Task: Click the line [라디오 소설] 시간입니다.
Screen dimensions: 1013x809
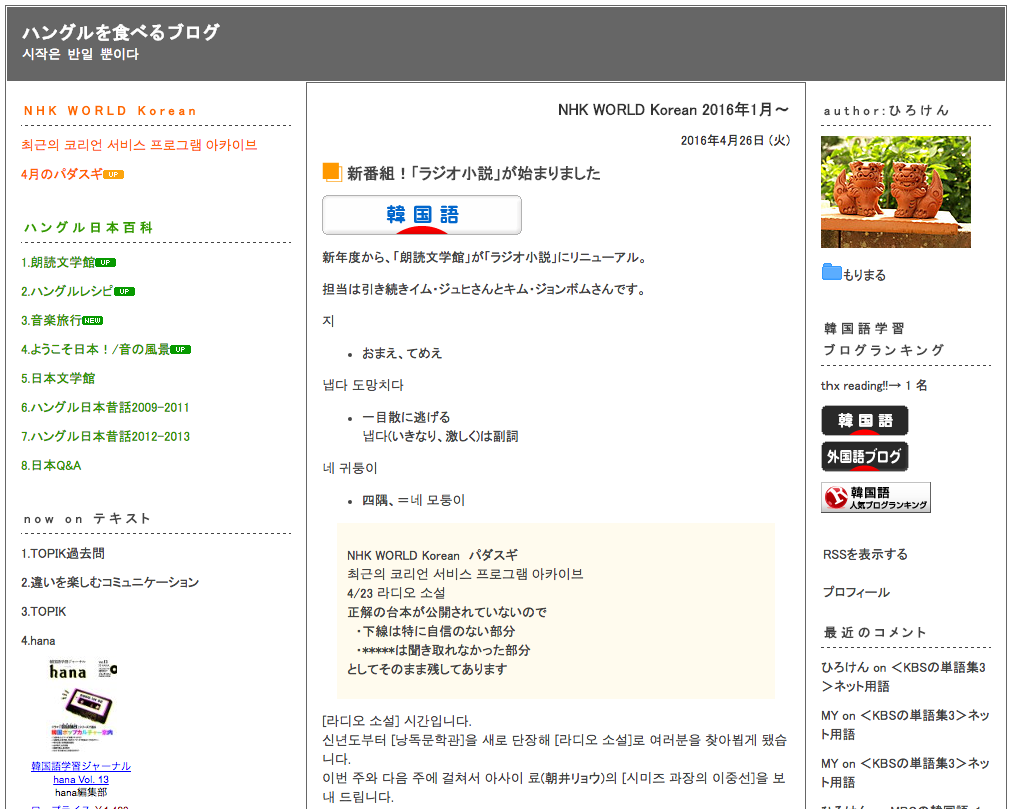Action: (x=397, y=721)
